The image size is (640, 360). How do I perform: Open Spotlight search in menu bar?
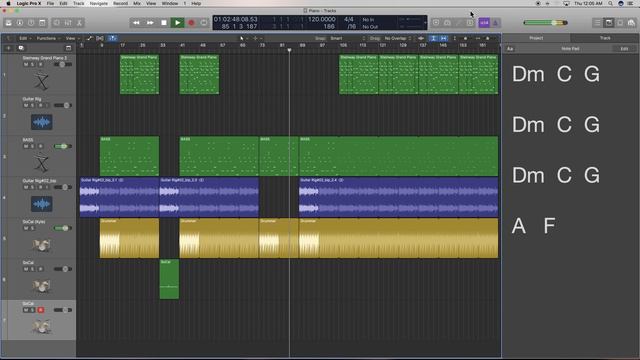coord(610,3)
